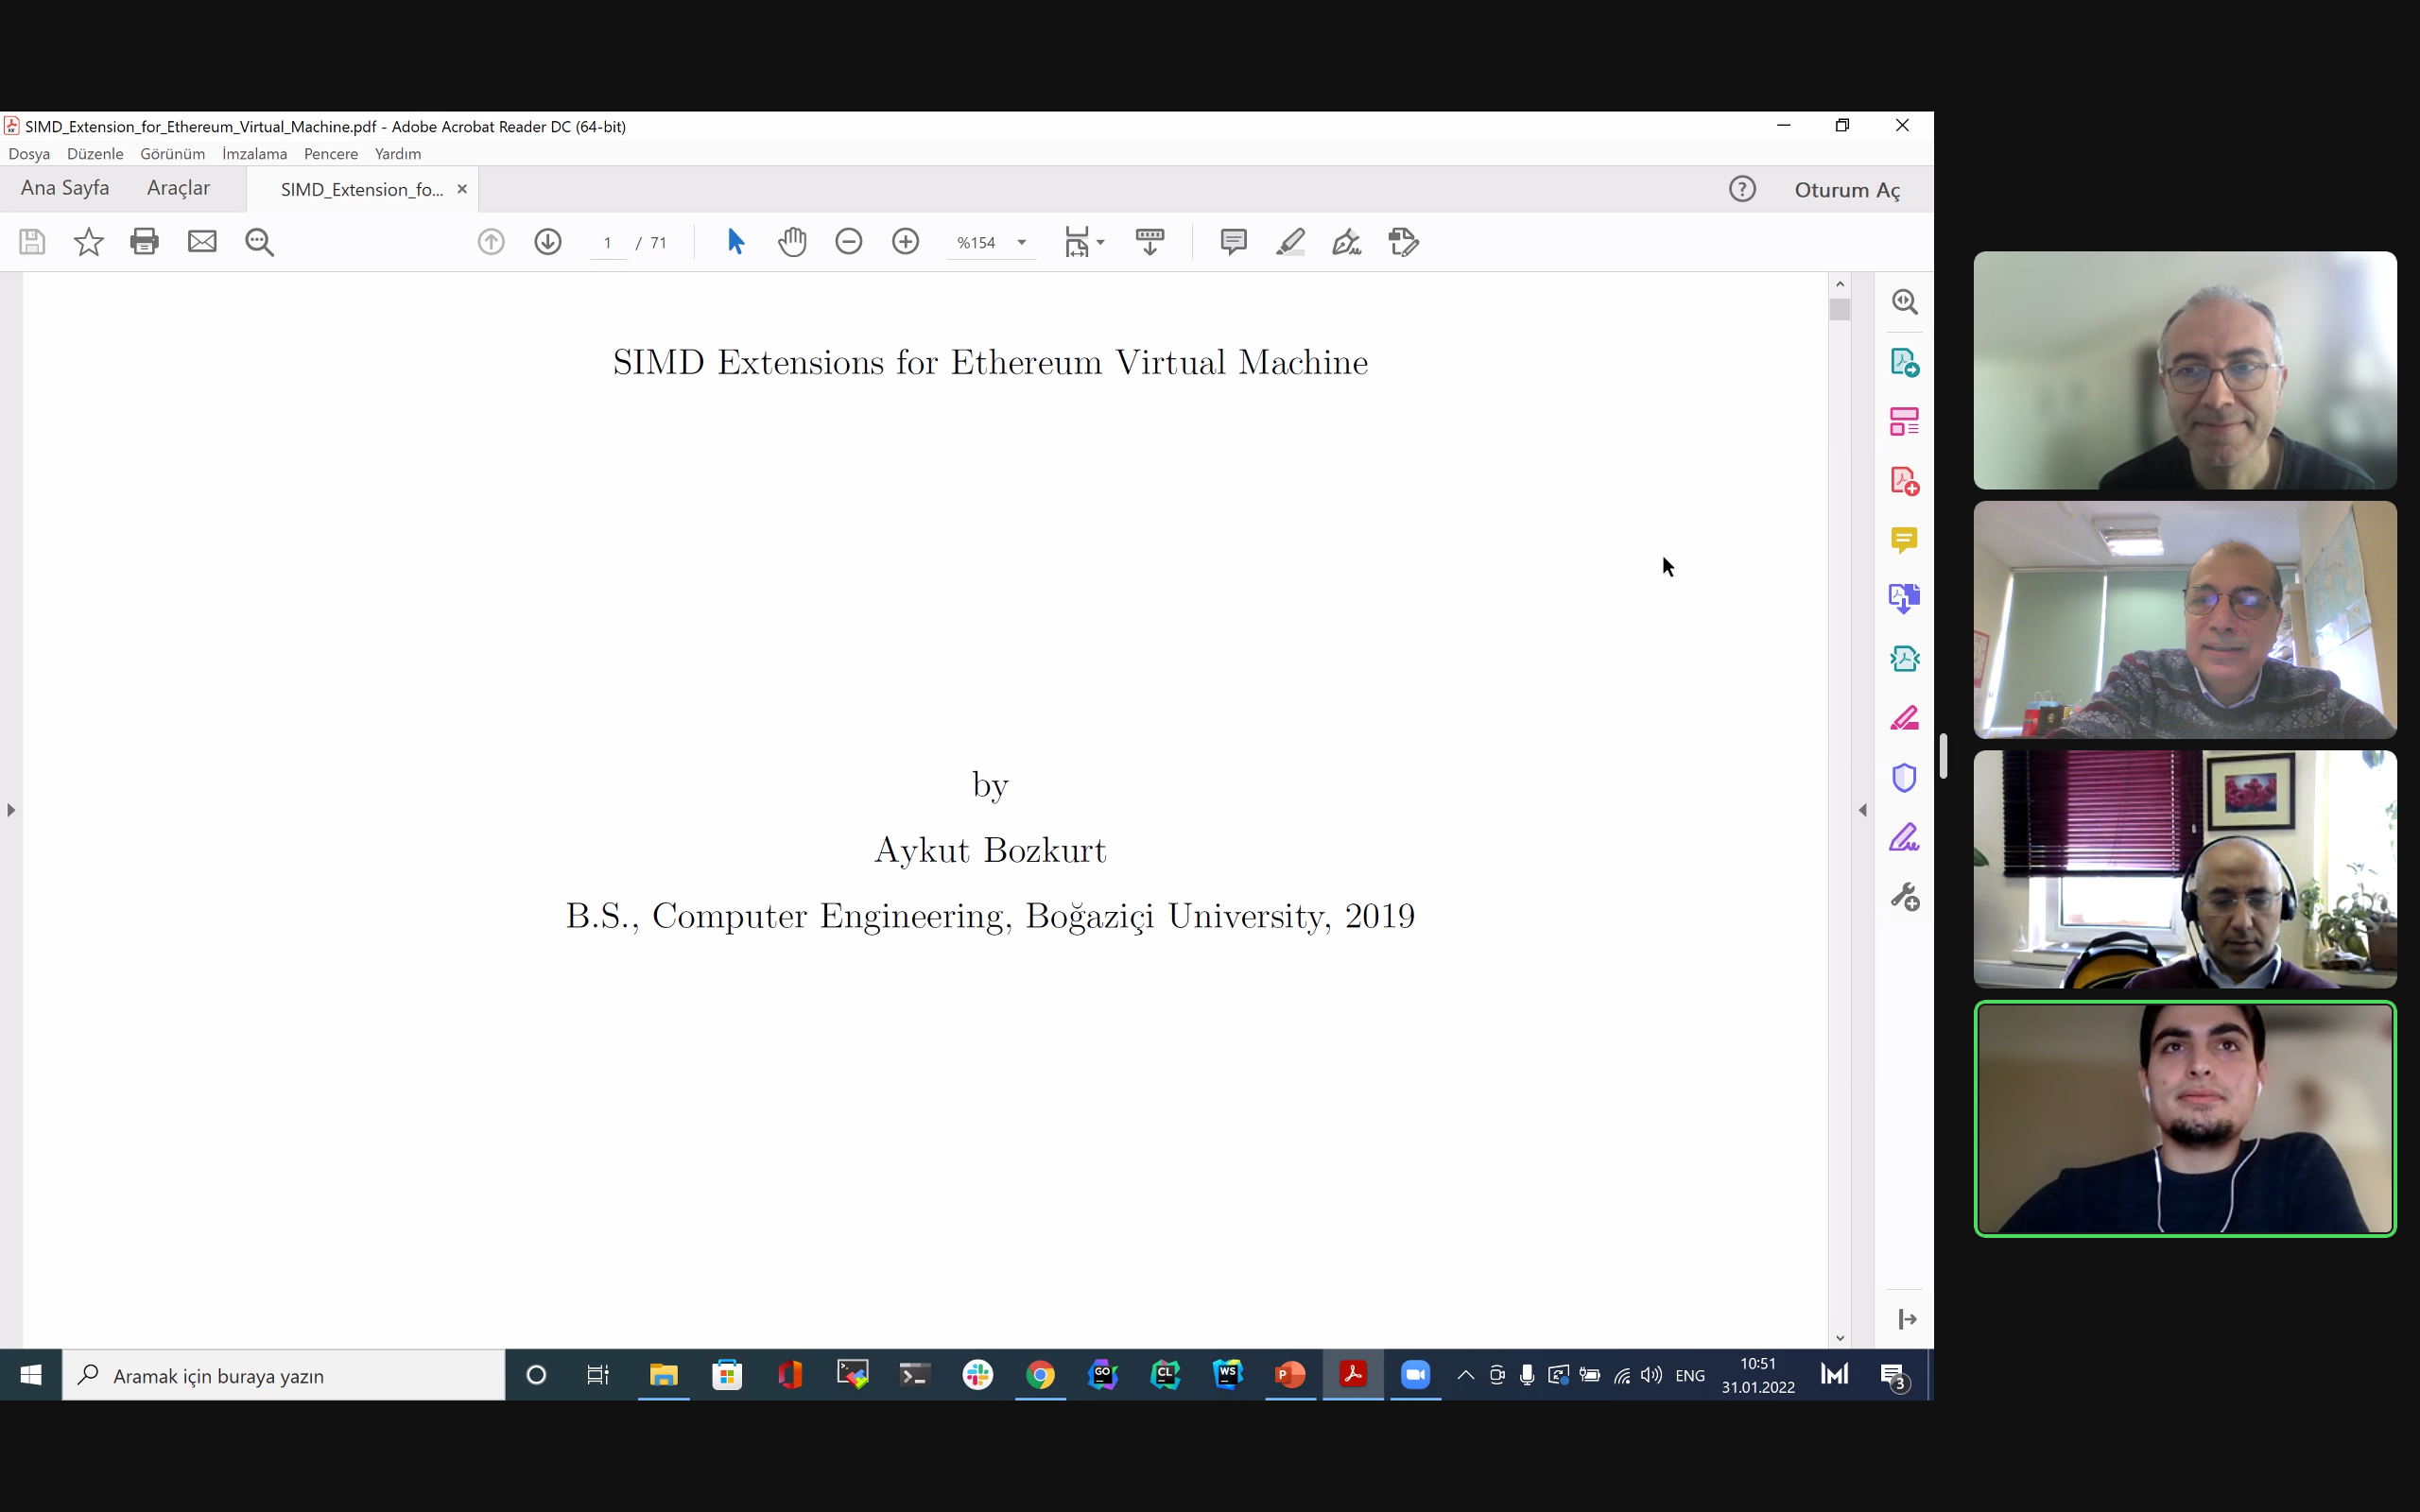Viewport: 2420px width, 1512px height.
Task: Expand the left navigation pane
Action: pos(11,810)
